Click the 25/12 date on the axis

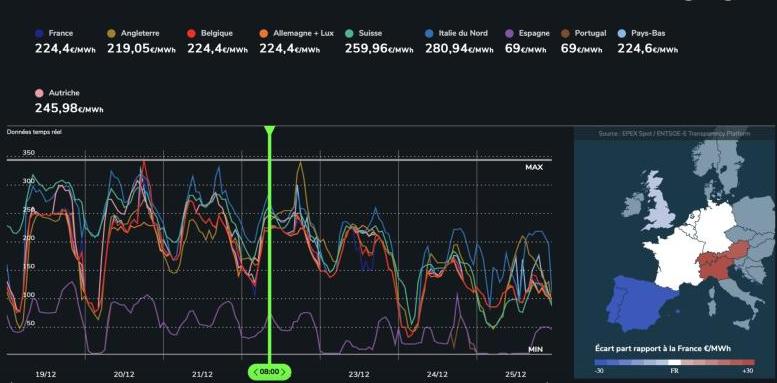(515, 374)
